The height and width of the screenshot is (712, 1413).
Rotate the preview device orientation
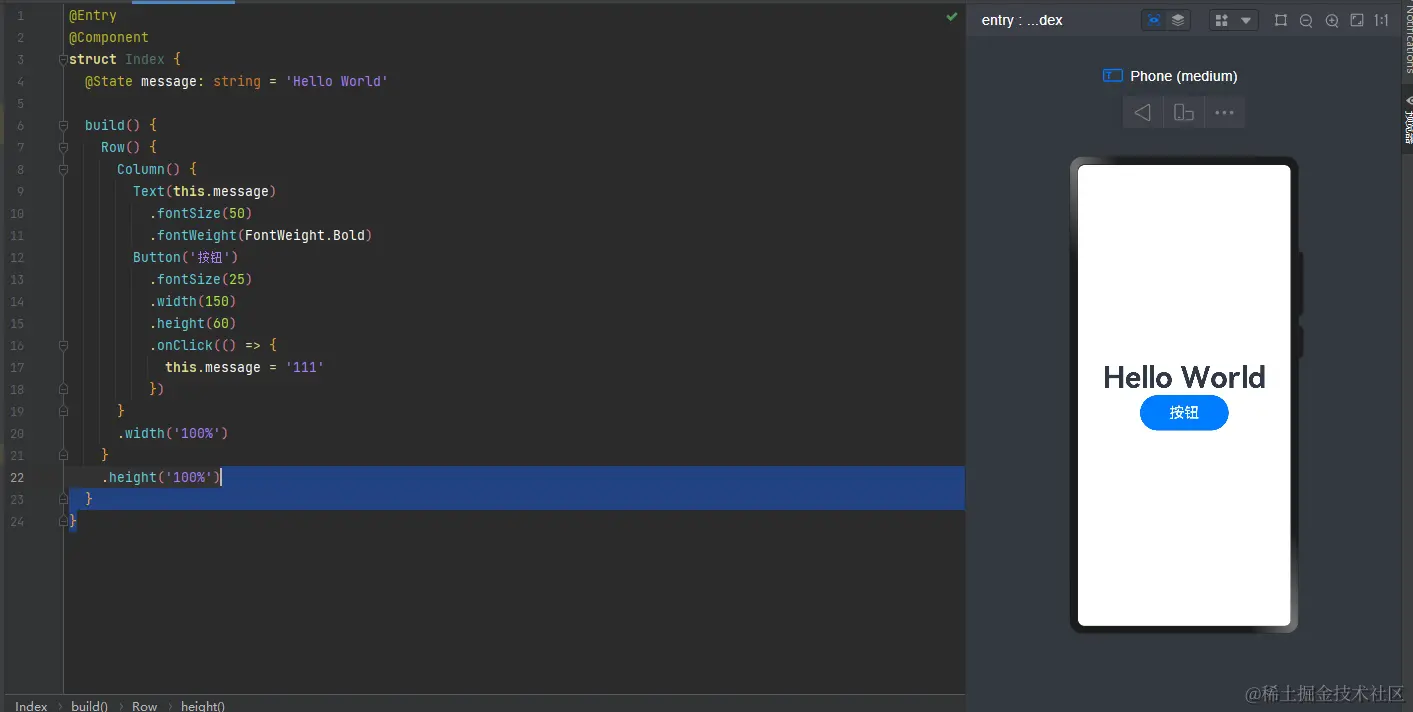pos(1184,113)
